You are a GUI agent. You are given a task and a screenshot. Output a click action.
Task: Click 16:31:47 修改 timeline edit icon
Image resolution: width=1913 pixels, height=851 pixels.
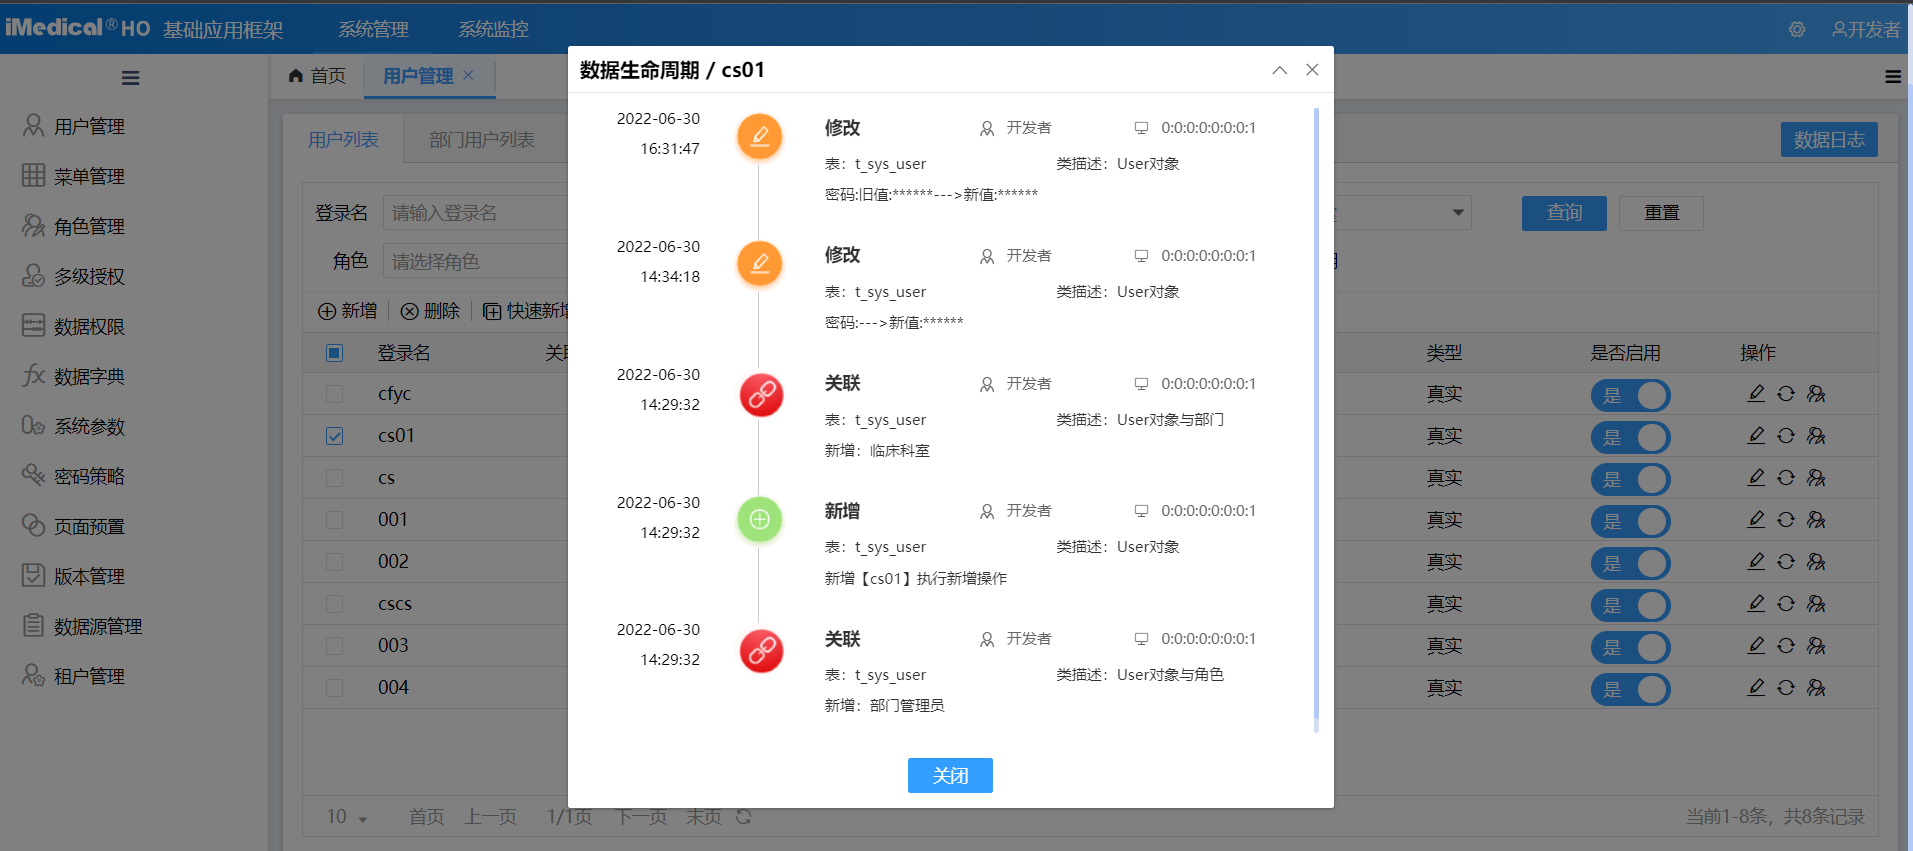(760, 136)
